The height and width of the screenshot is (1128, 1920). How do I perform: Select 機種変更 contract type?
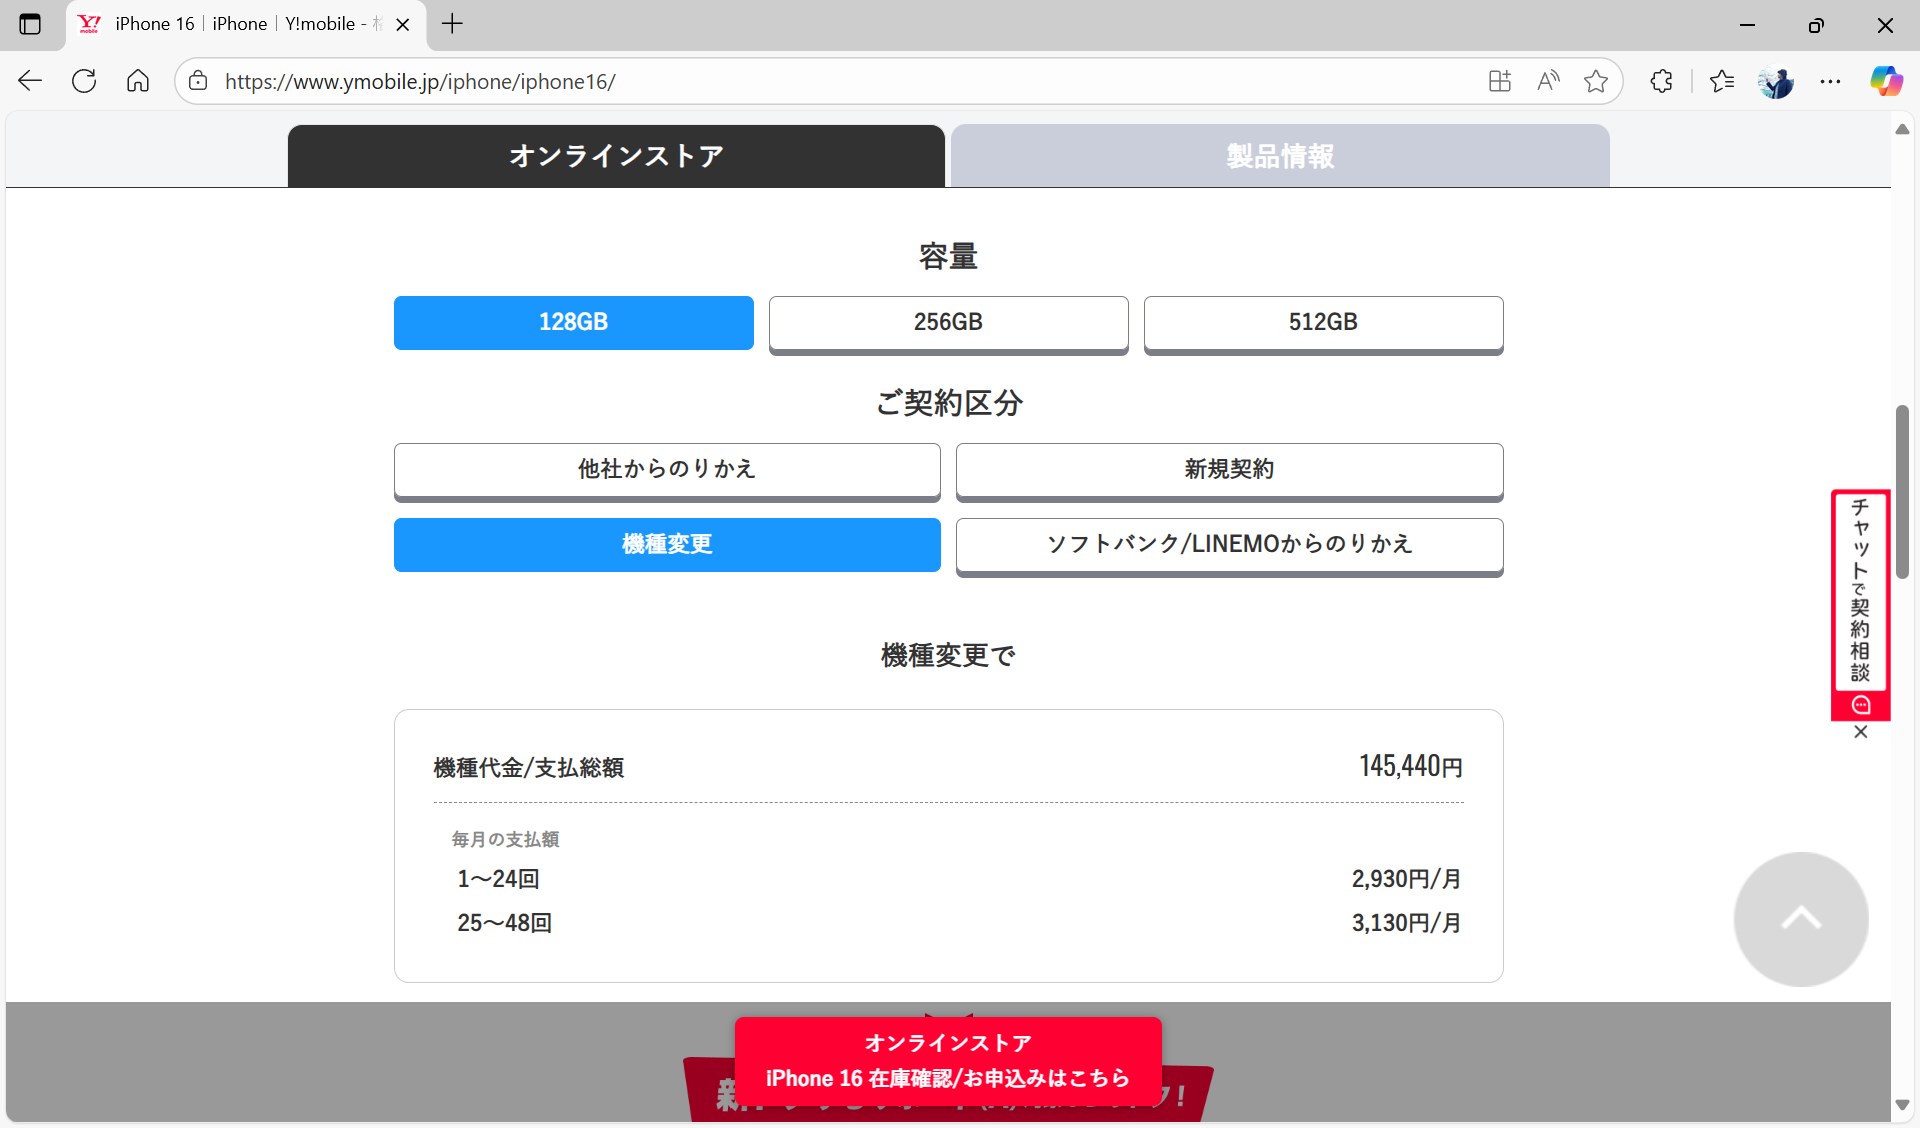point(667,545)
